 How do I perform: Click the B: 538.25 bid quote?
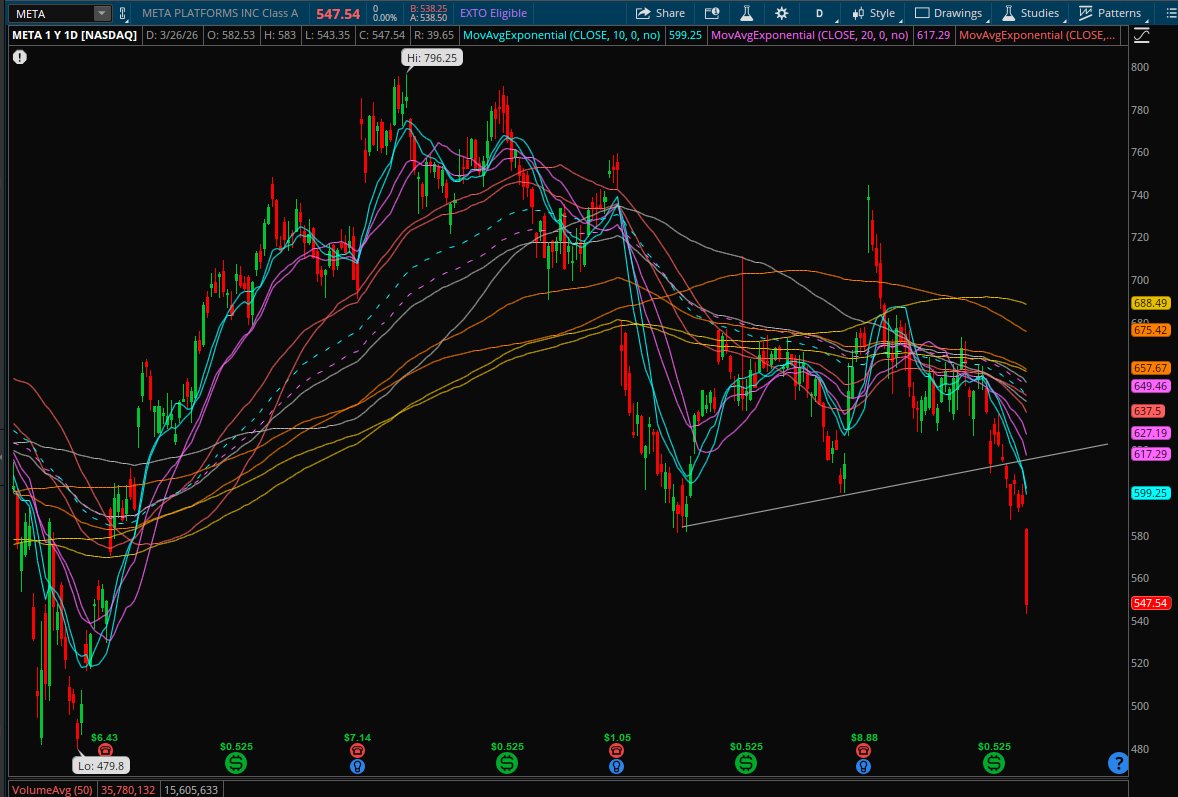428,8
